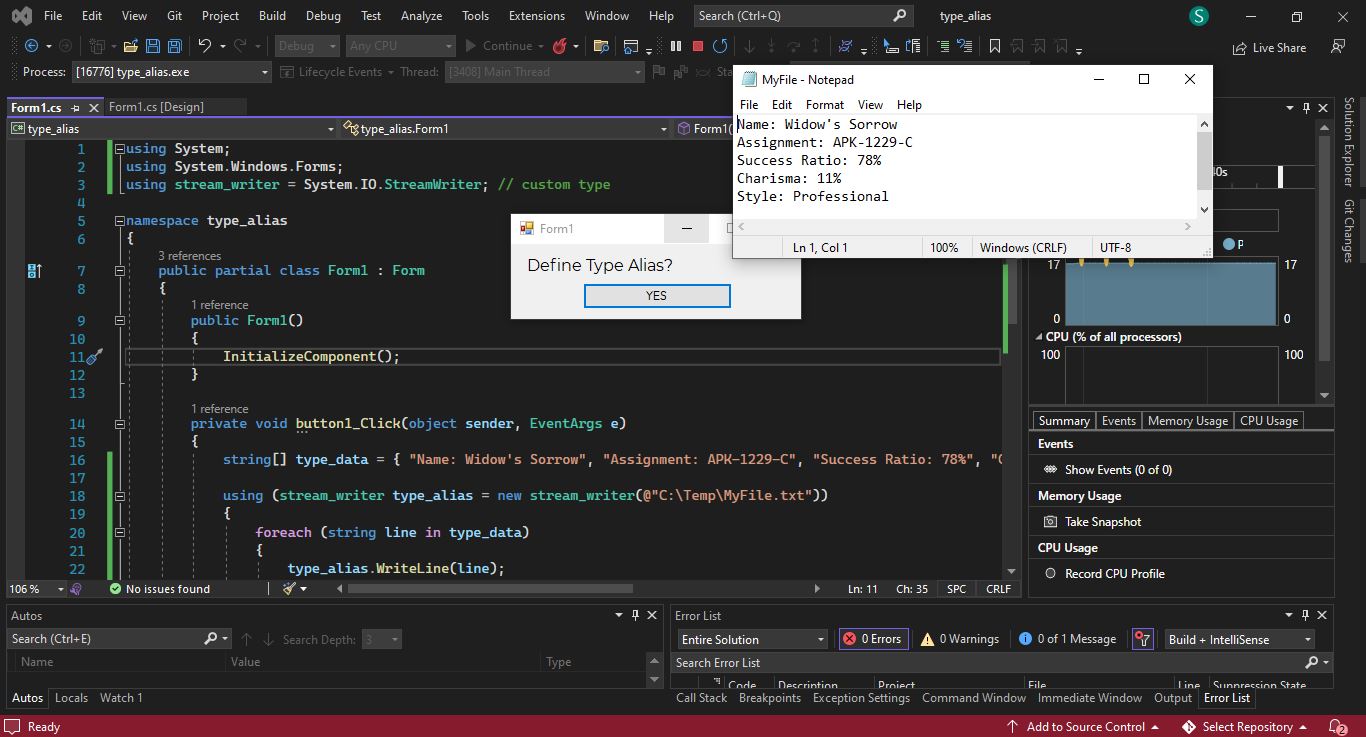Toggle the 0 Warnings filter button
1366x737 pixels.
(x=959, y=639)
